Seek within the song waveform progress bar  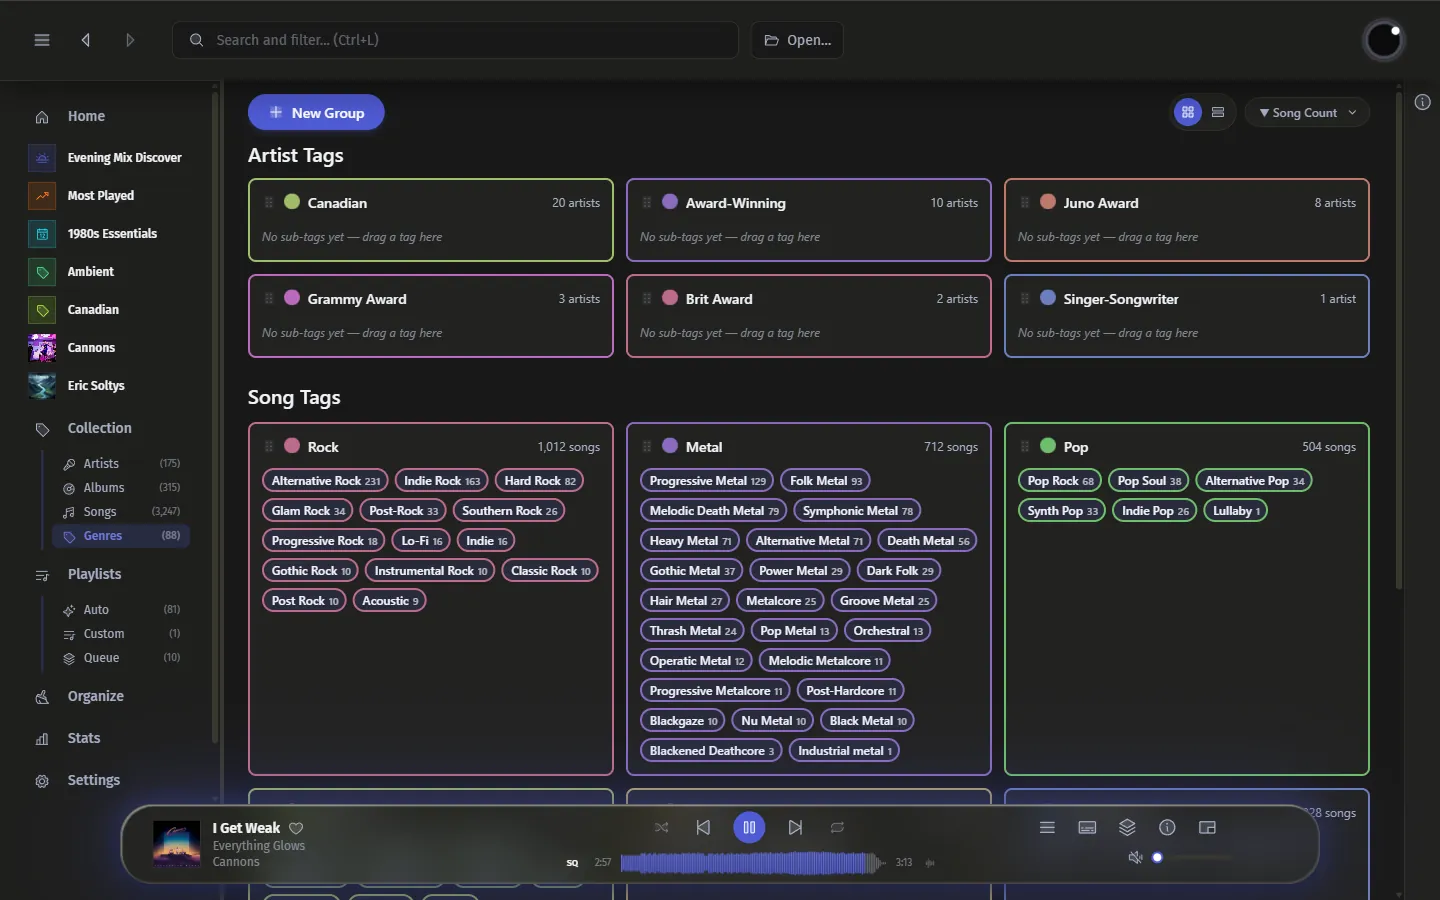(x=752, y=862)
